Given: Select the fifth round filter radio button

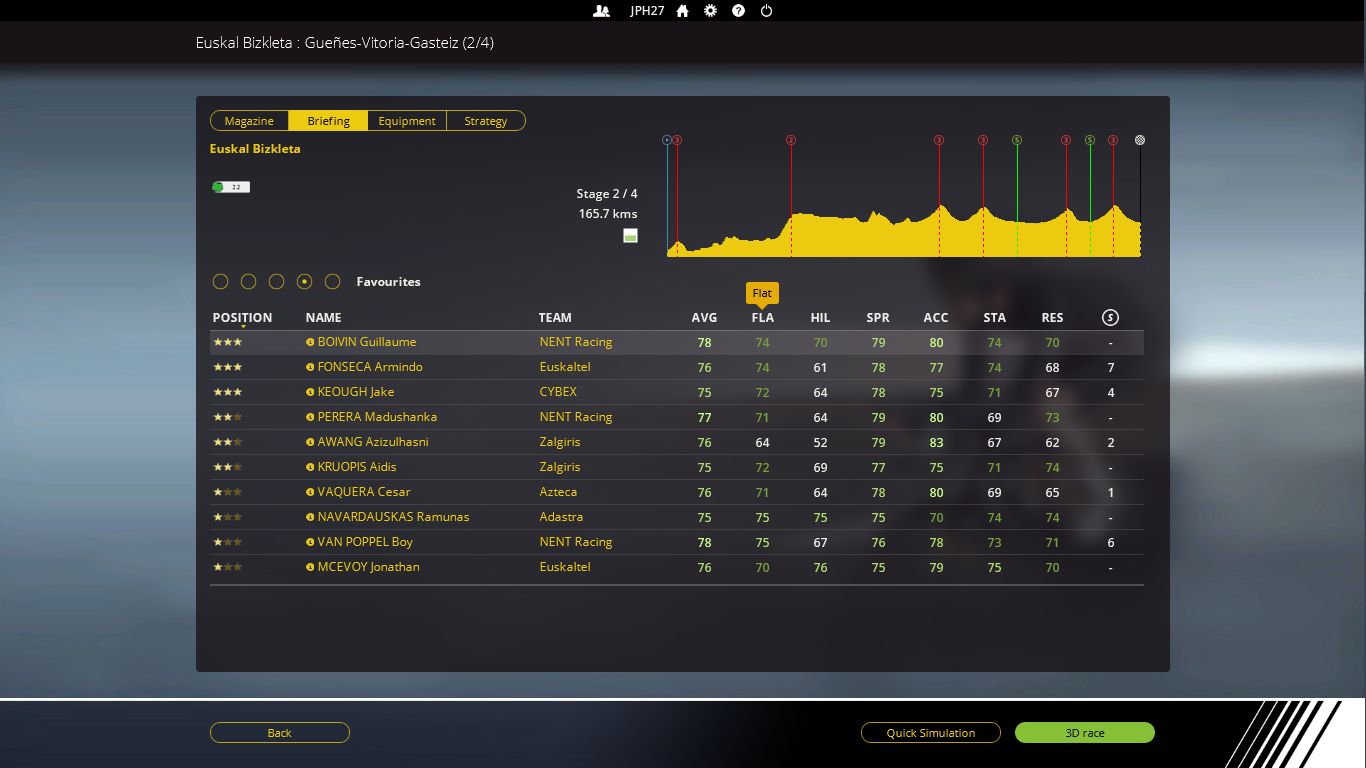Looking at the screenshot, I should 333,282.
